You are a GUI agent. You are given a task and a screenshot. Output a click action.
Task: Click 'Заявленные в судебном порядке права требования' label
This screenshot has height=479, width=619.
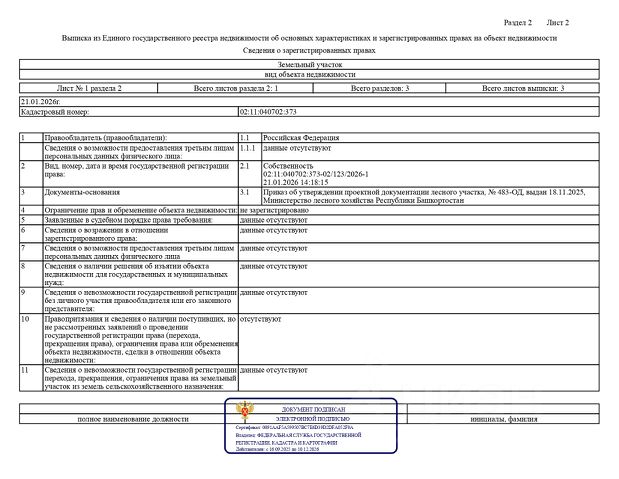coord(128,220)
